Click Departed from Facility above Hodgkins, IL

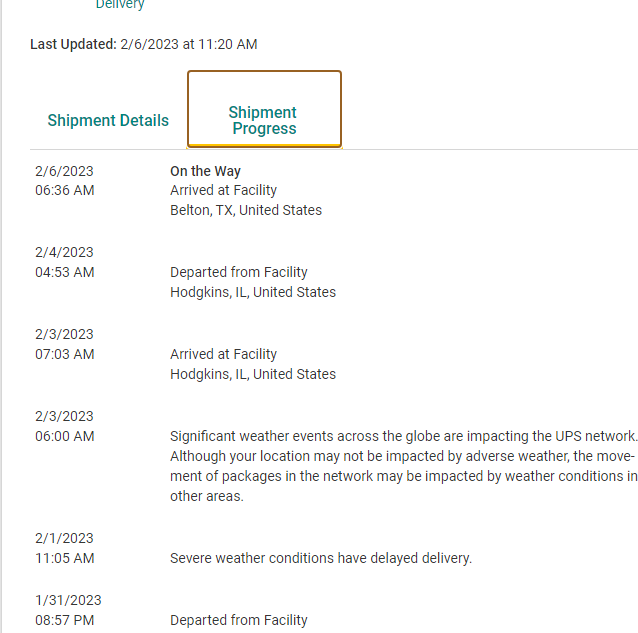239,272
